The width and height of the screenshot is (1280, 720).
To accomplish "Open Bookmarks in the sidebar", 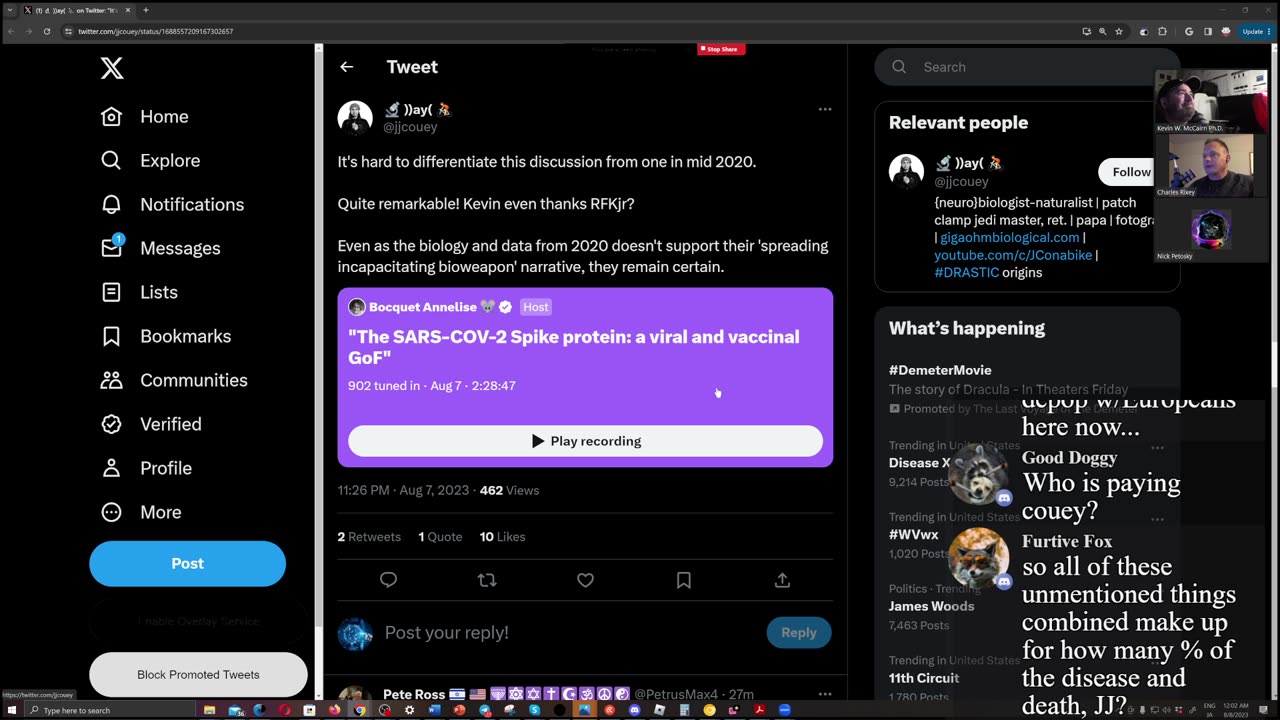I will click(x=166, y=336).
